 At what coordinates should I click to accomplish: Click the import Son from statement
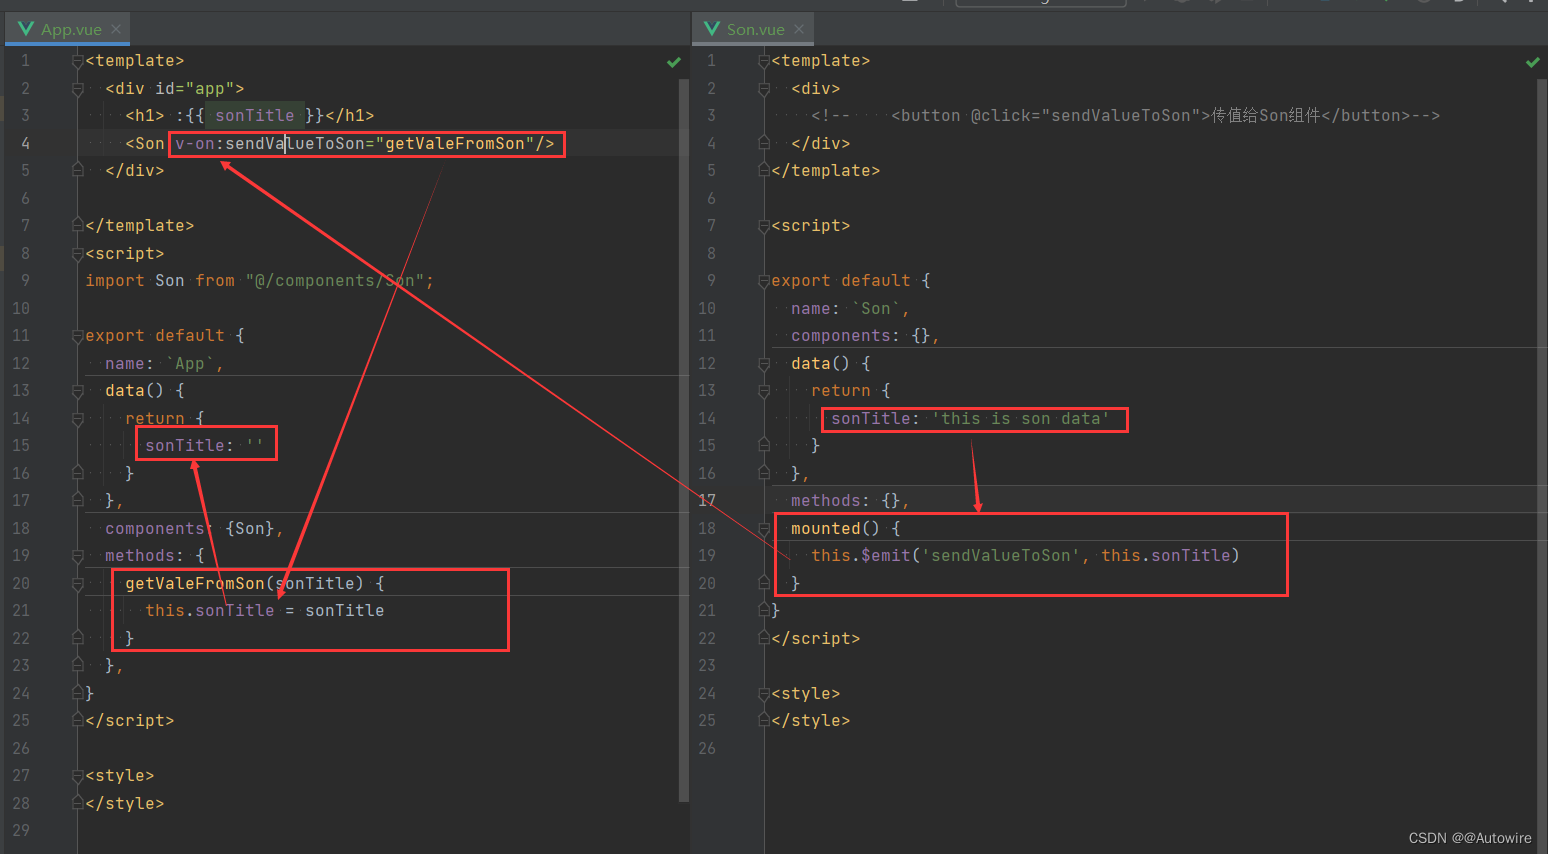[x=260, y=281]
